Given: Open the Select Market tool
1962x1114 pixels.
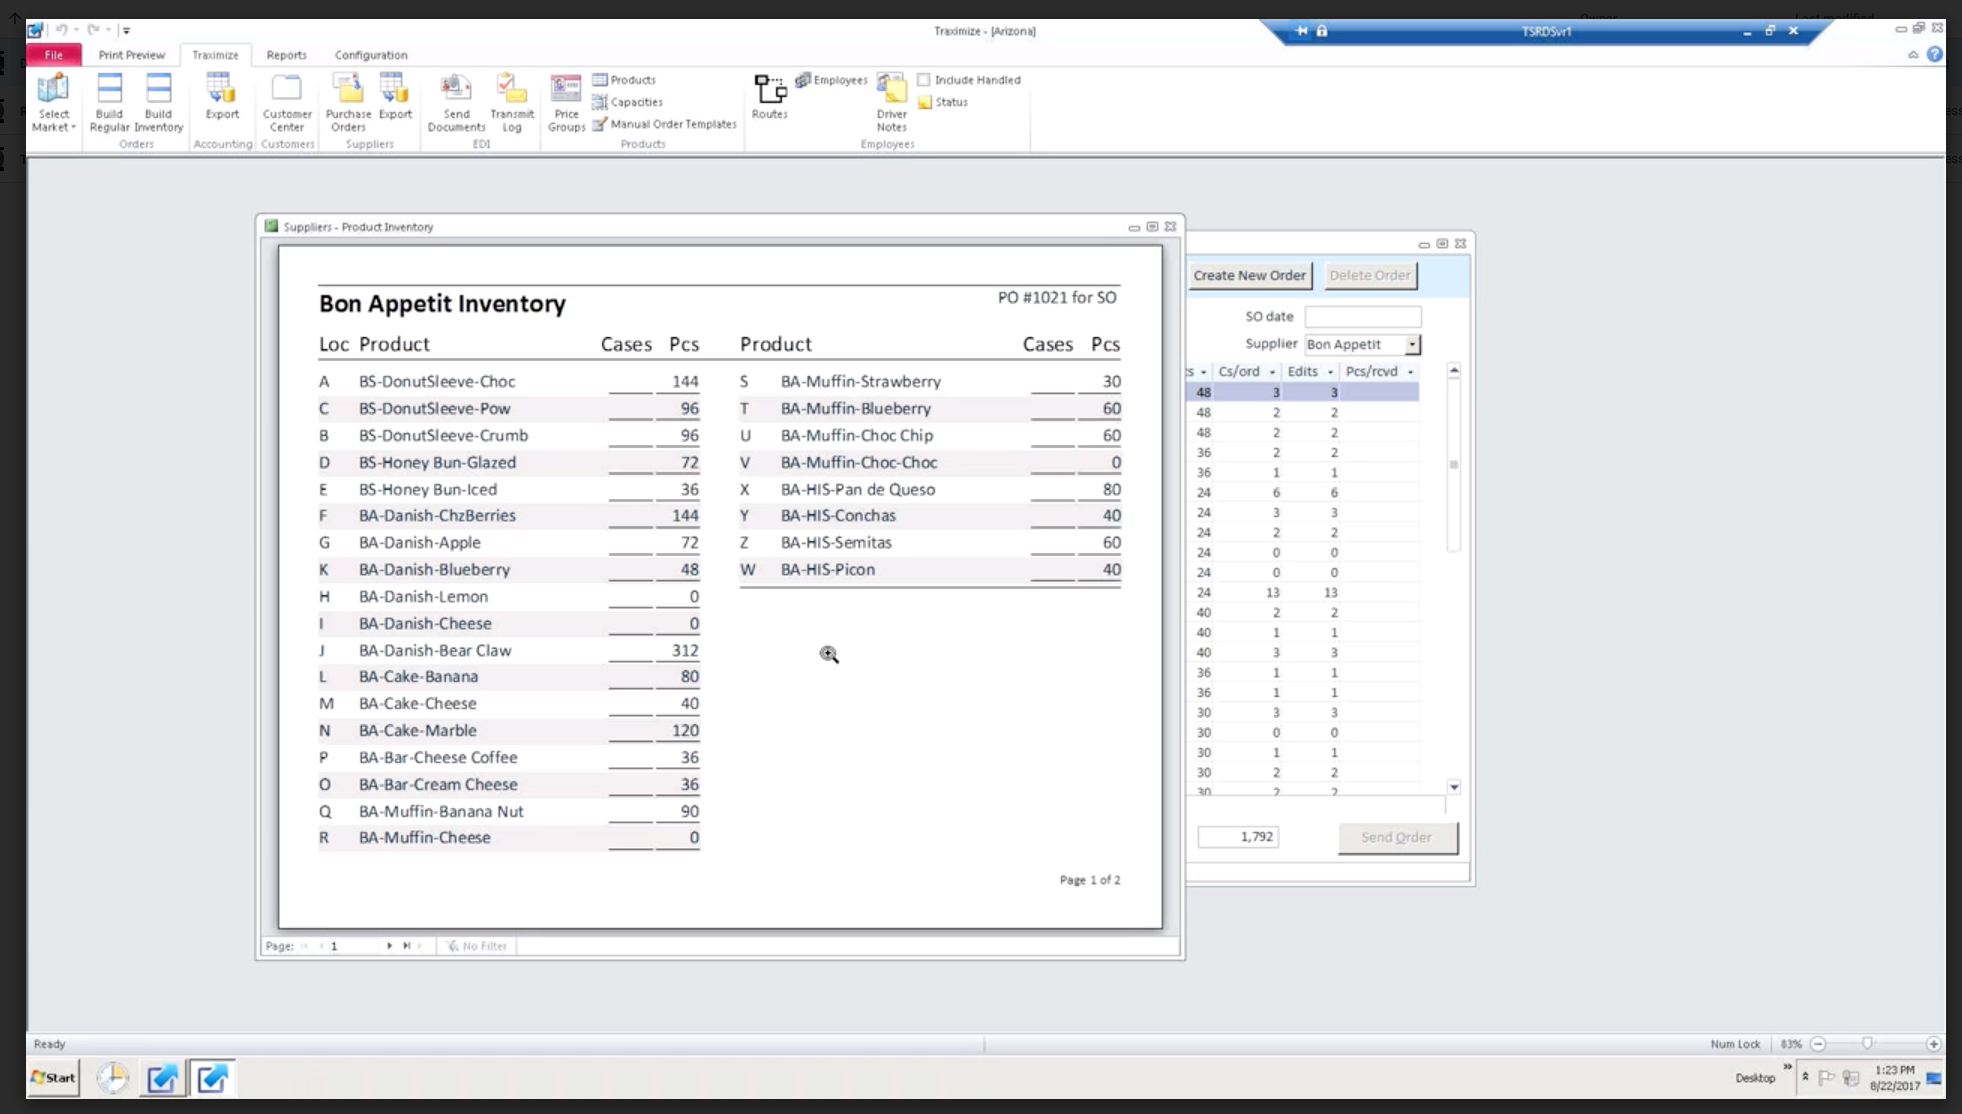Looking at the screenshot, I should click(53, 101).
